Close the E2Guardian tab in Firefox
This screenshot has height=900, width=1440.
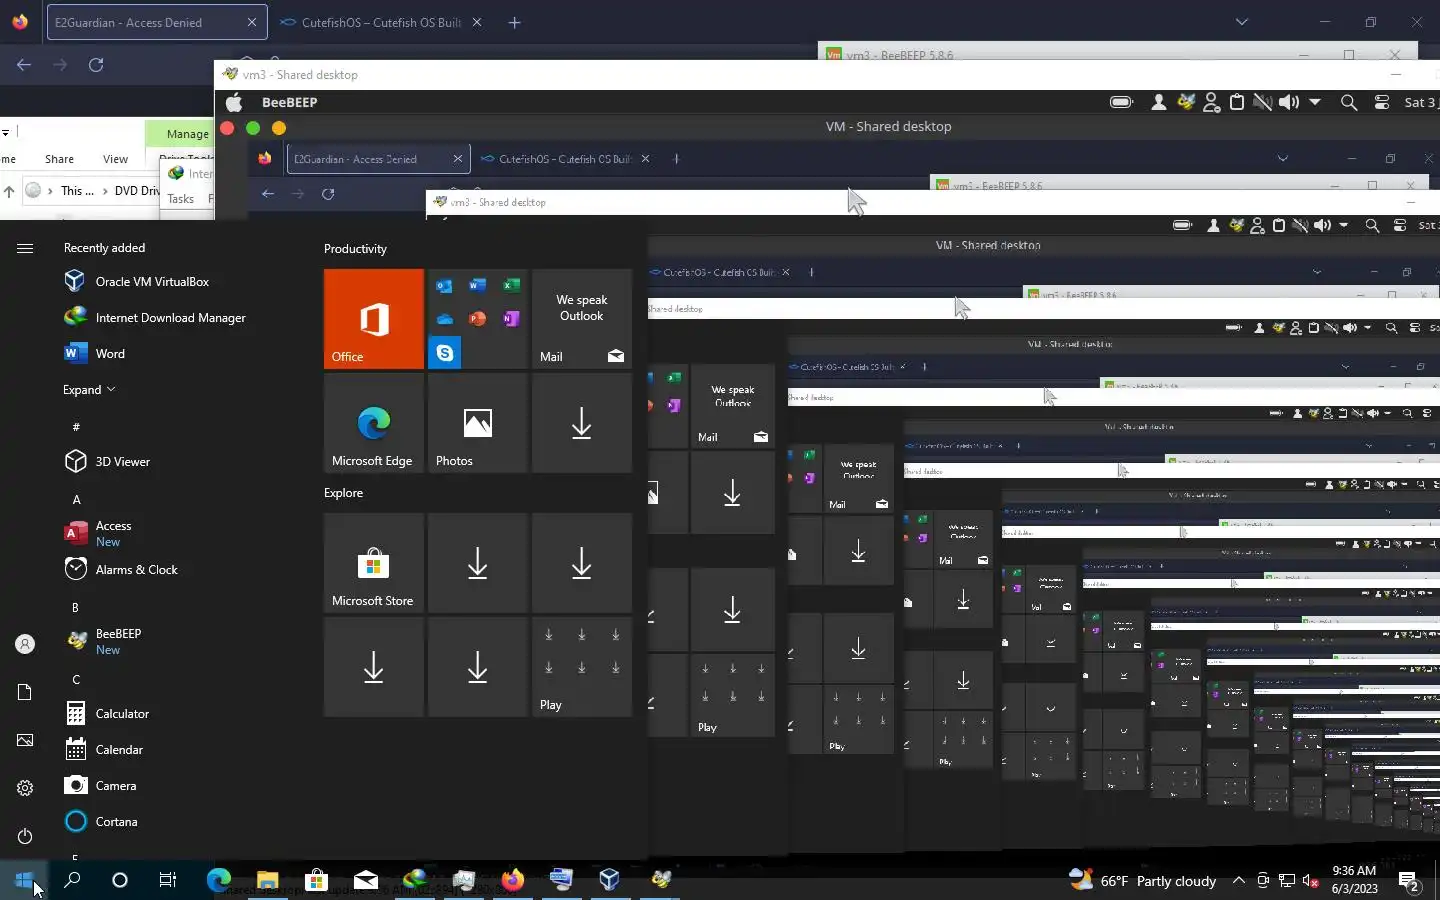(251, 22)
